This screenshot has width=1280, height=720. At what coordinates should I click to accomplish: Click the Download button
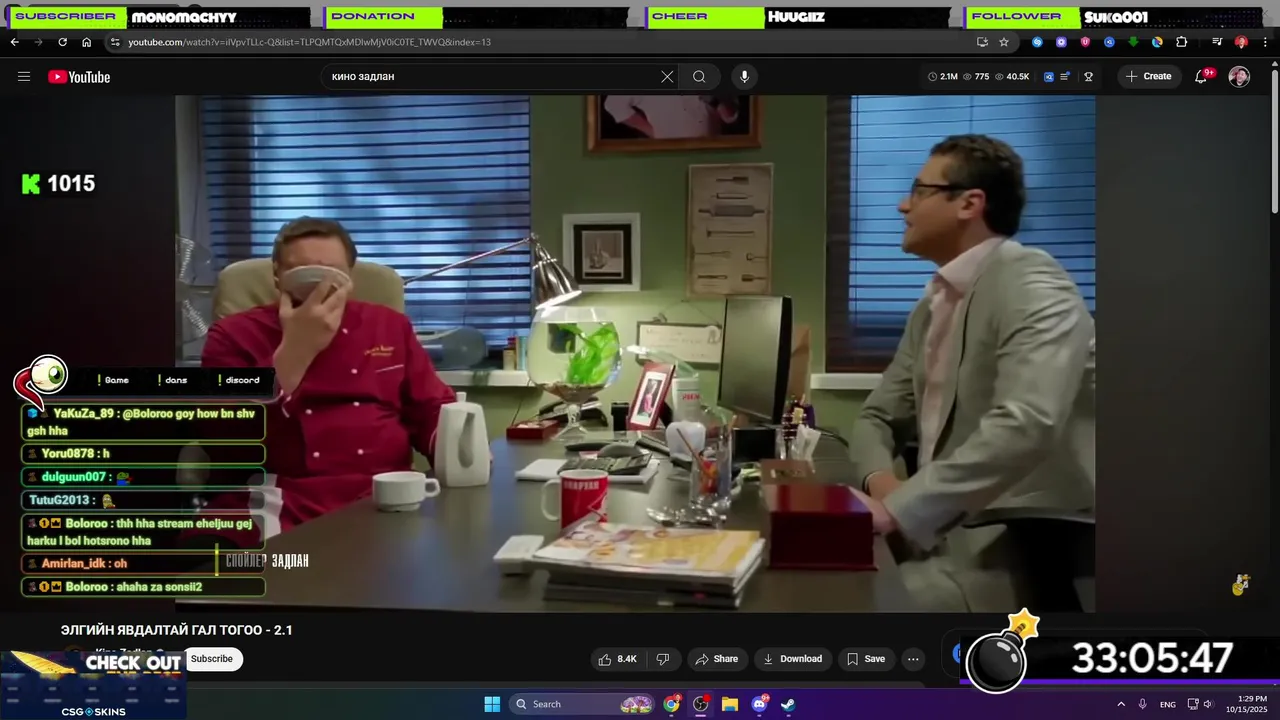tap(792, 659)
